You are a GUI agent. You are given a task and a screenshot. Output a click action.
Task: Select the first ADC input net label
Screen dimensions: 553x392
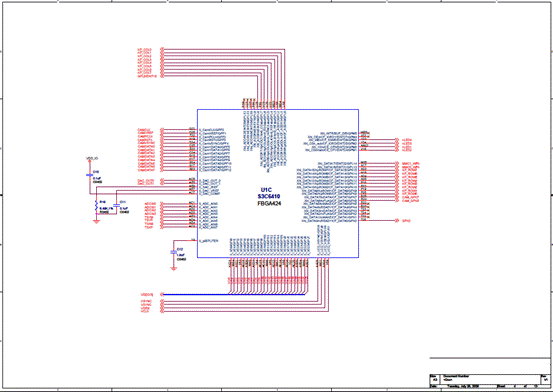pyautogui.click(x=150, y=204)
